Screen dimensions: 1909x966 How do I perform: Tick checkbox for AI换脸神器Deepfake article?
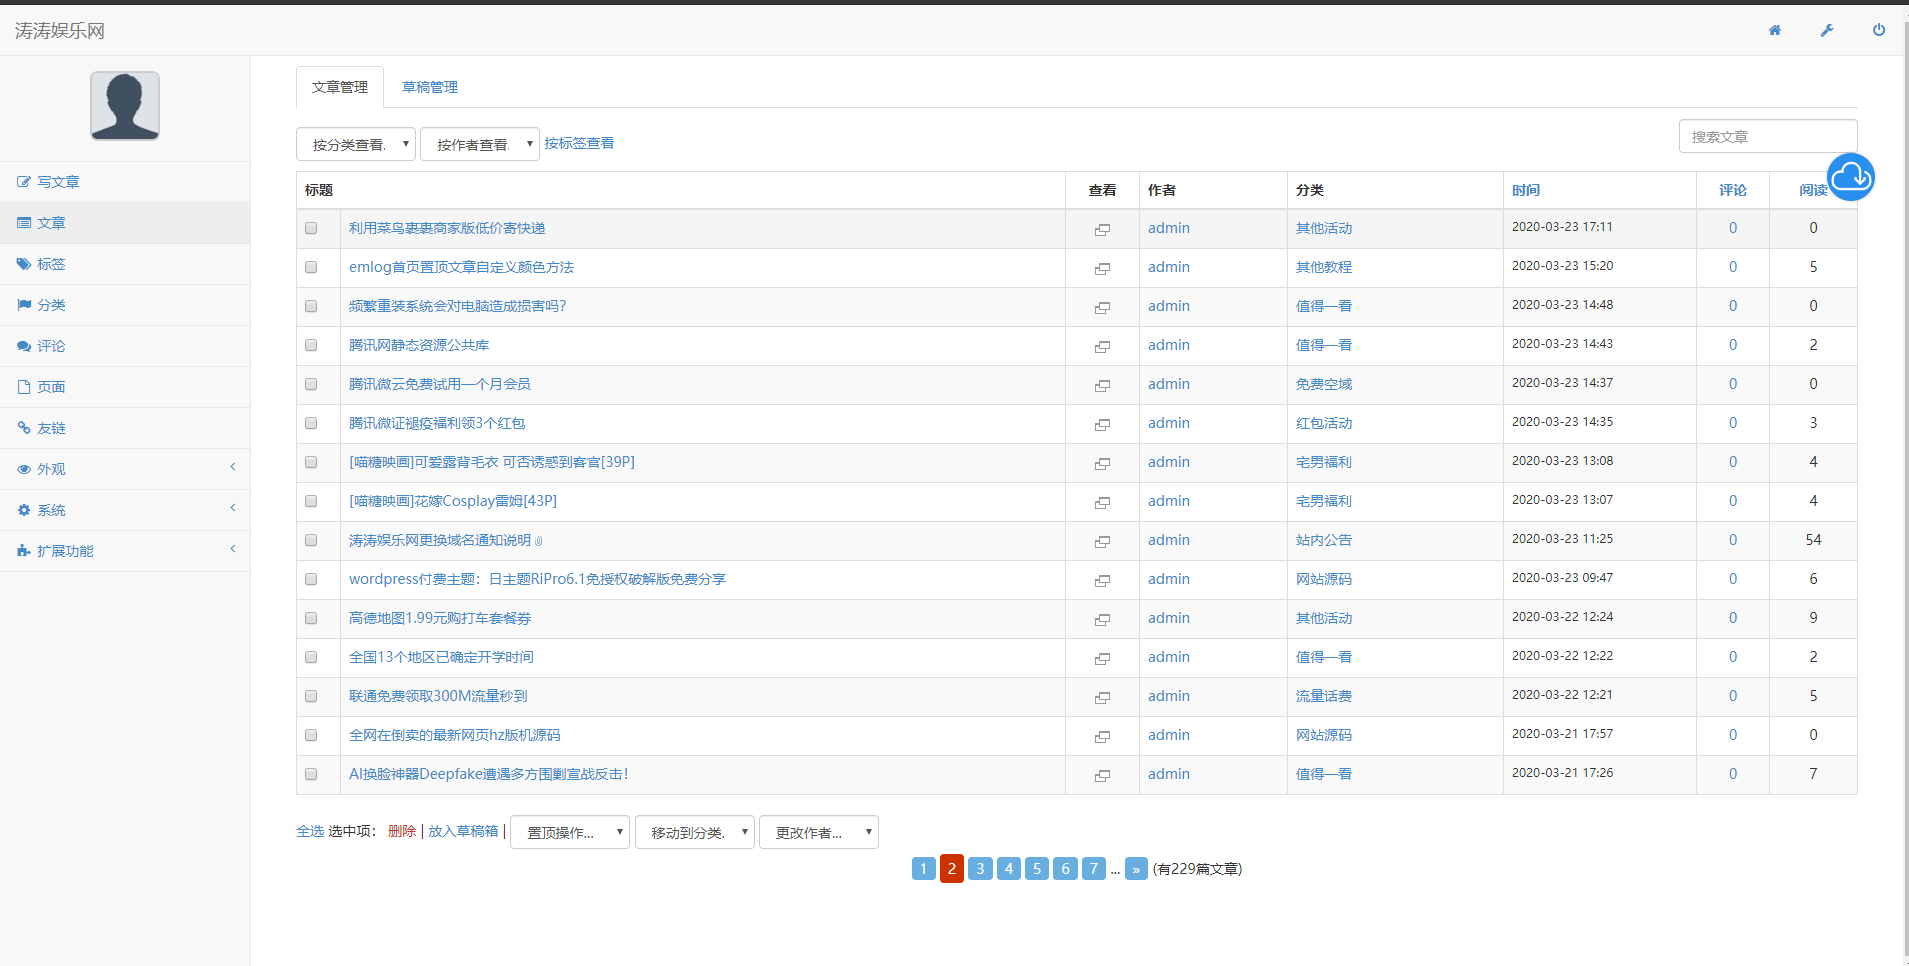click(311, 774)
